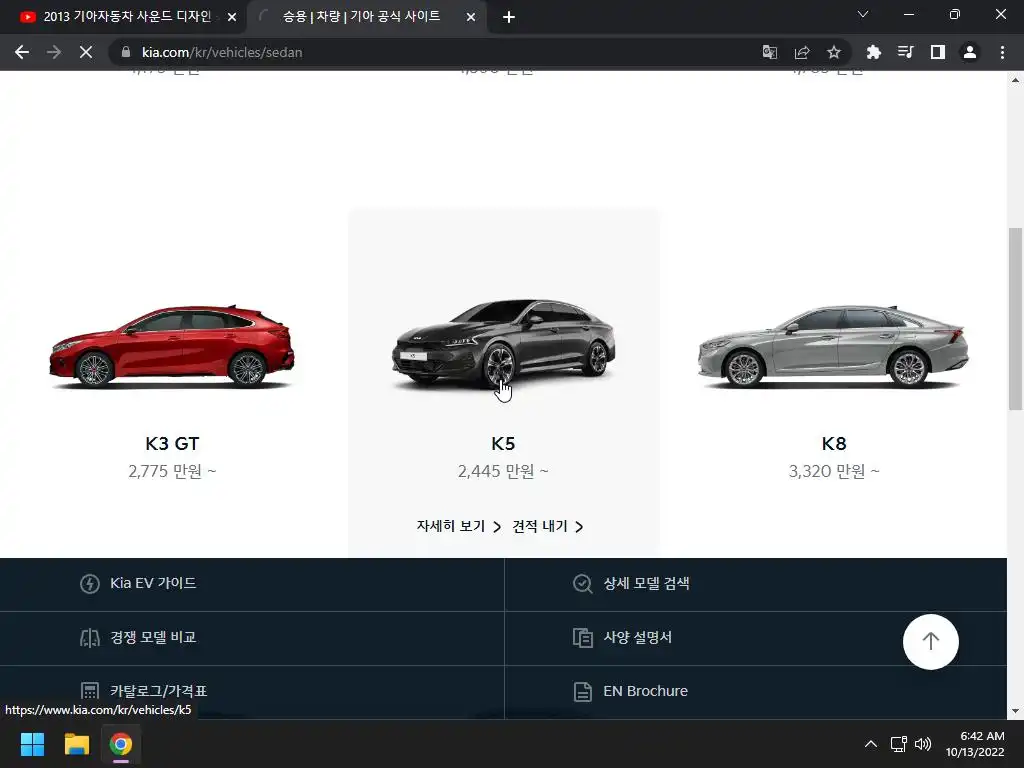This screenshot has height=768, width=1024.
Task: Click the browser forward arrow
Action: coord(54,52)
